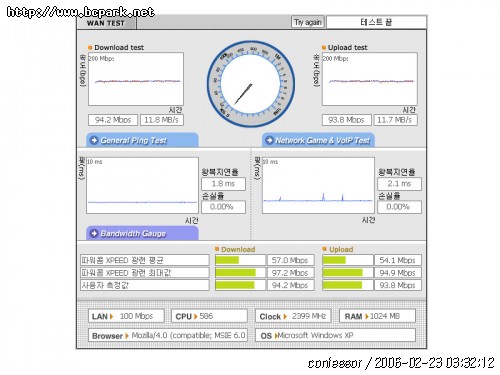Select the 57.0 Mbps average download value
Image resolution: width=500 pixels, height=375 pixels.
coord(290,260)
